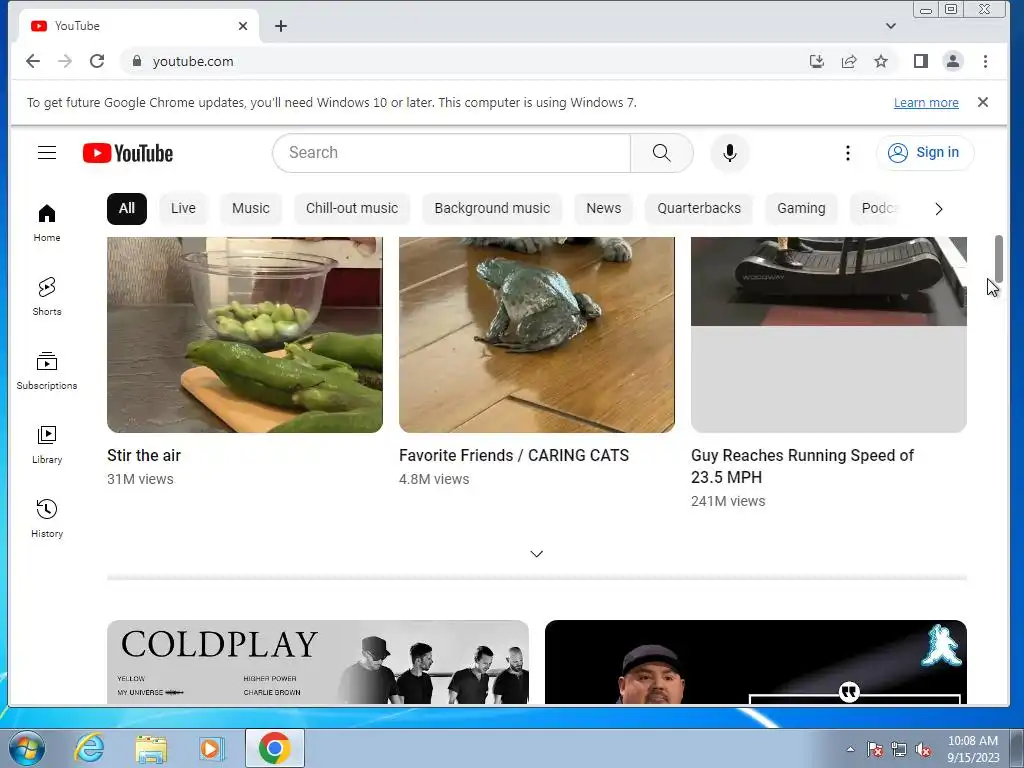Screen dimensions: 1024x768
Task: Show hidden system tray icons arrow
Action: pyautogui.click(x=850, y=749)
